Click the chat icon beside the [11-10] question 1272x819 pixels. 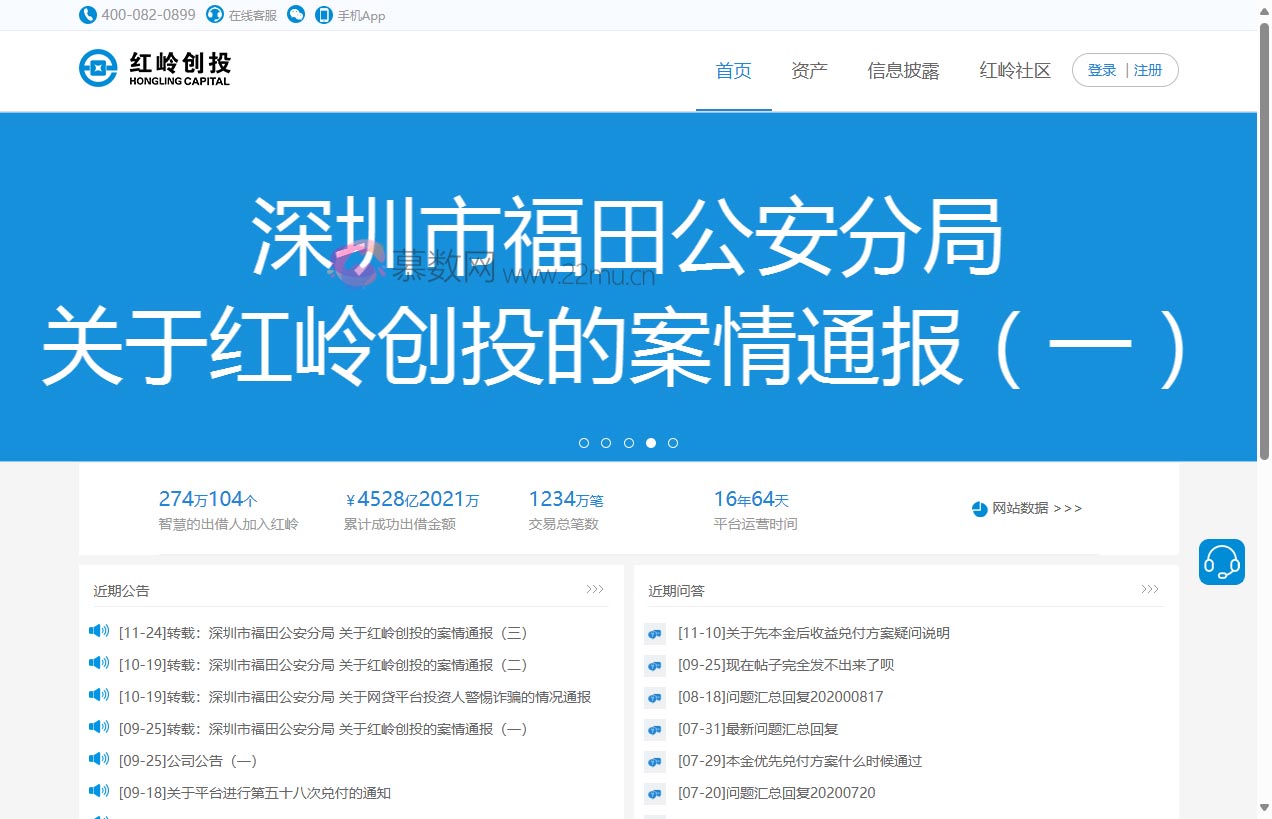tap(655, 634)
